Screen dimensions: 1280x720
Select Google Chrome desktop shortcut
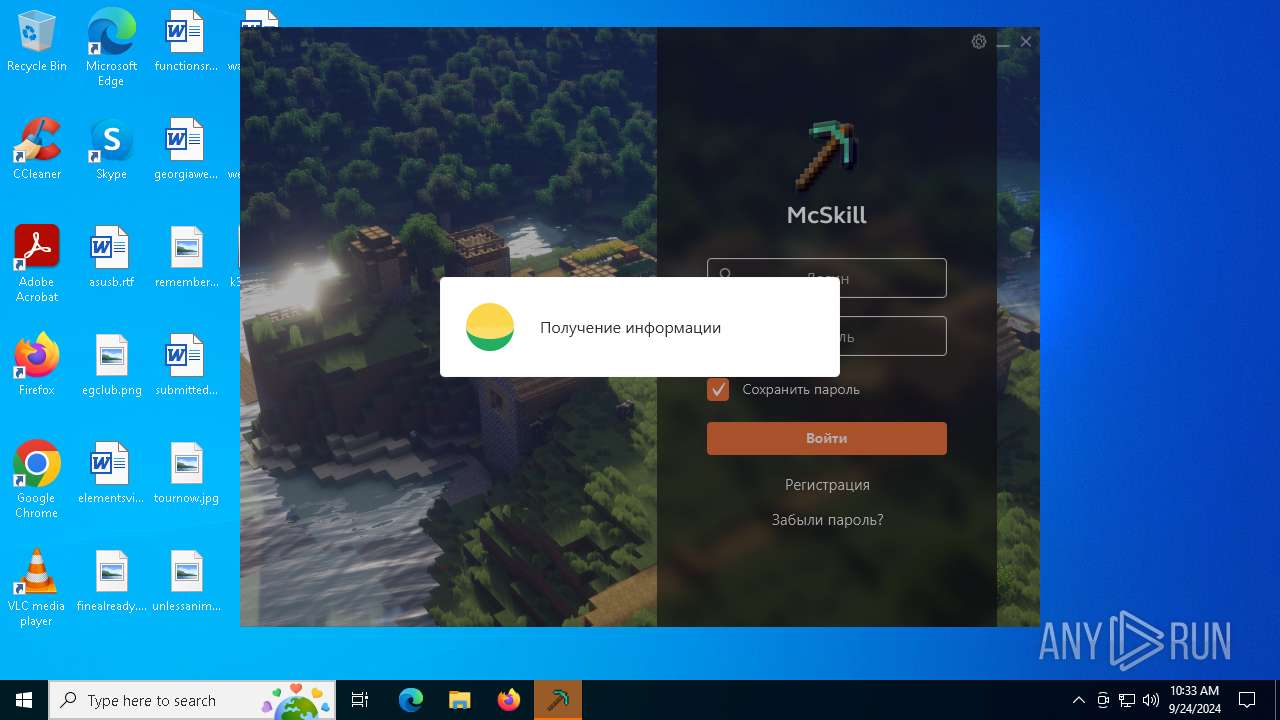(37, 480)
